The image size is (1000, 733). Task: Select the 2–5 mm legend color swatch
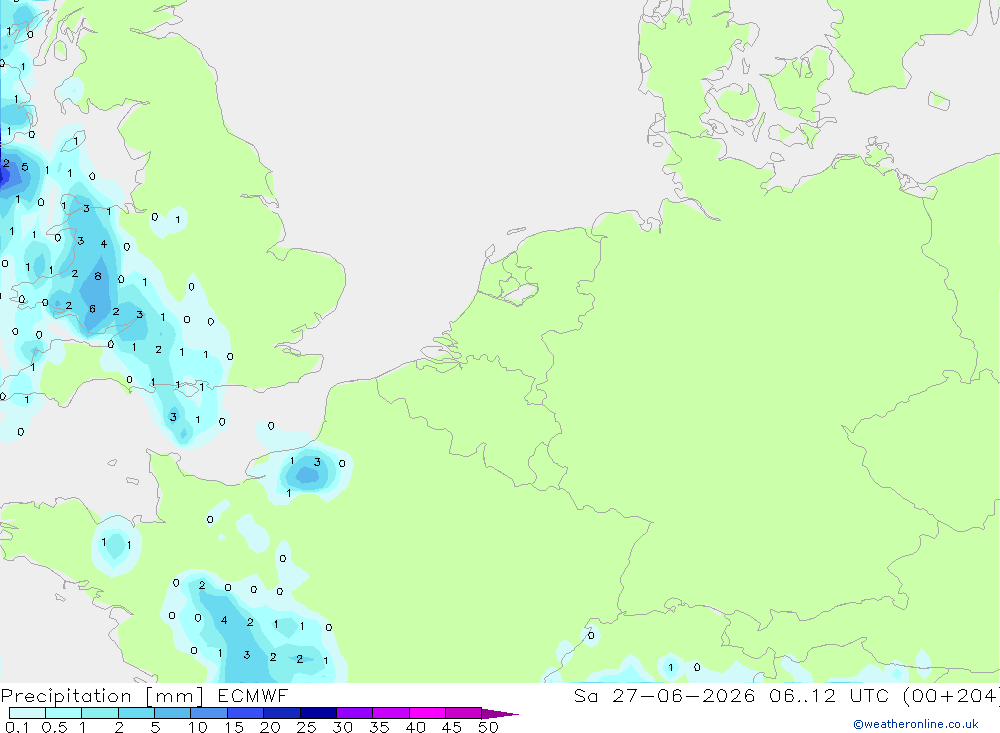(x=136, y=713)
